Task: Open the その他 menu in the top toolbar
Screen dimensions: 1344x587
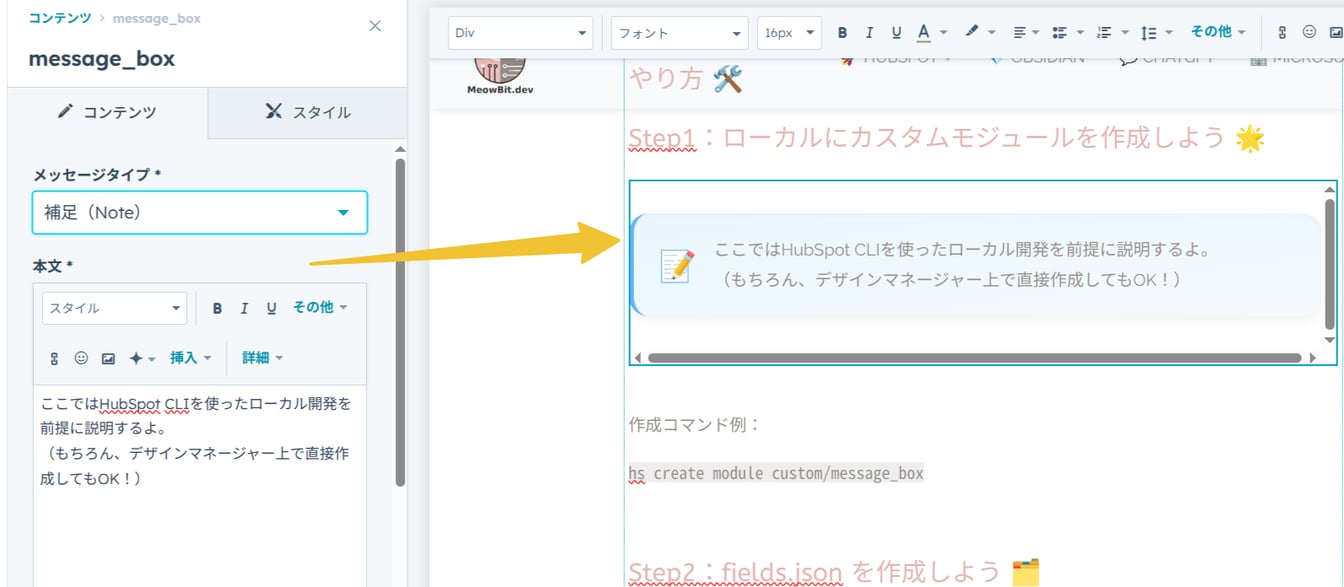Action: [1218, 31]
